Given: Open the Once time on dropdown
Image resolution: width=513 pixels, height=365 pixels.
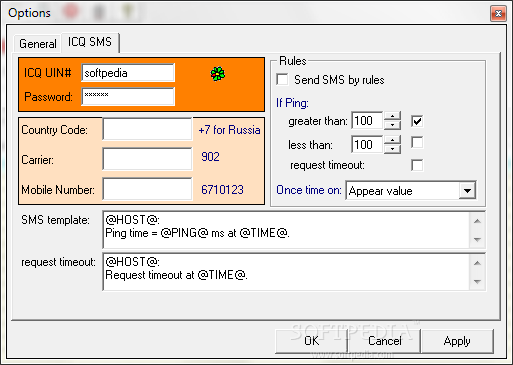Looking at the screenshot, I should pyautogui.click(x=467, y=191).
